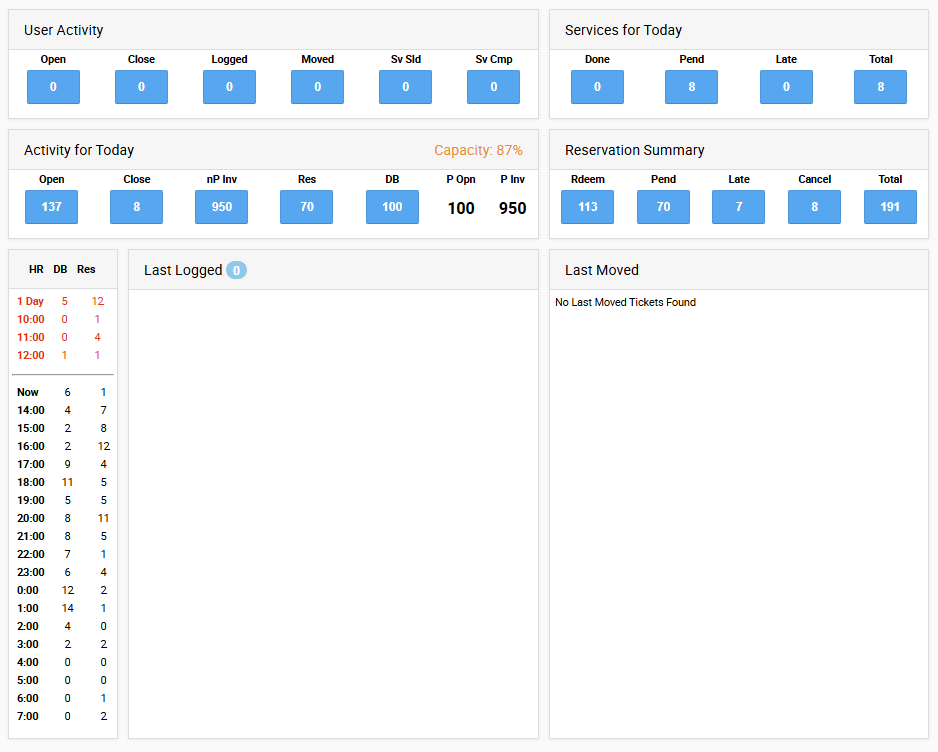Click the Open count button in User Activity
938x752 pixels.
[x=53, y=87]
